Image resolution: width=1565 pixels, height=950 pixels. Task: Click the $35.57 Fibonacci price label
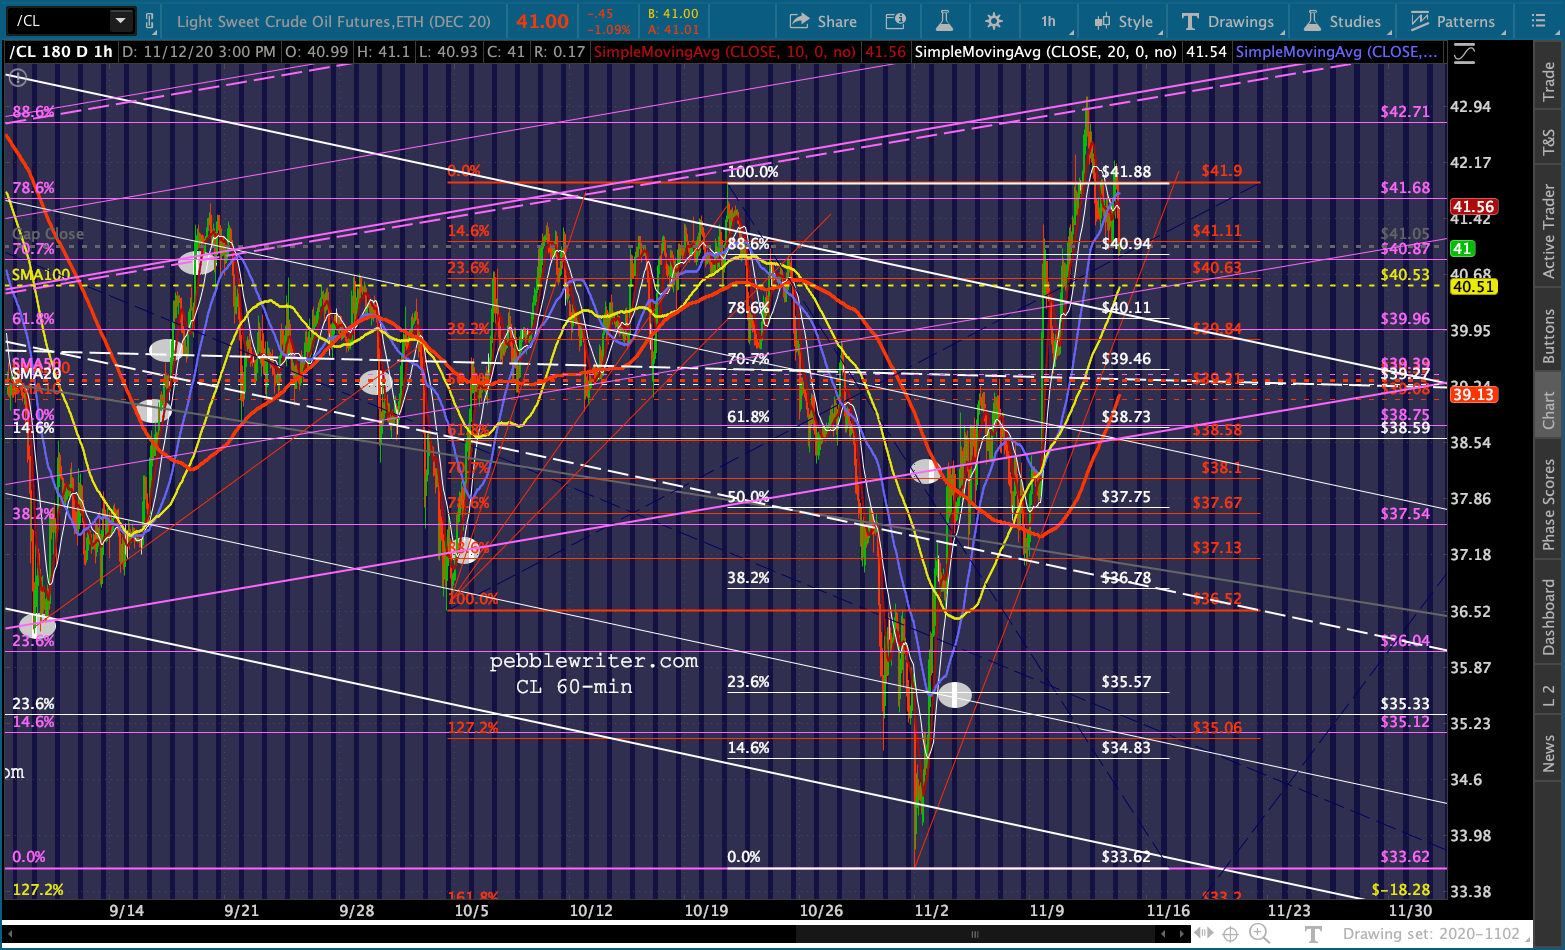click(1126, 681)
